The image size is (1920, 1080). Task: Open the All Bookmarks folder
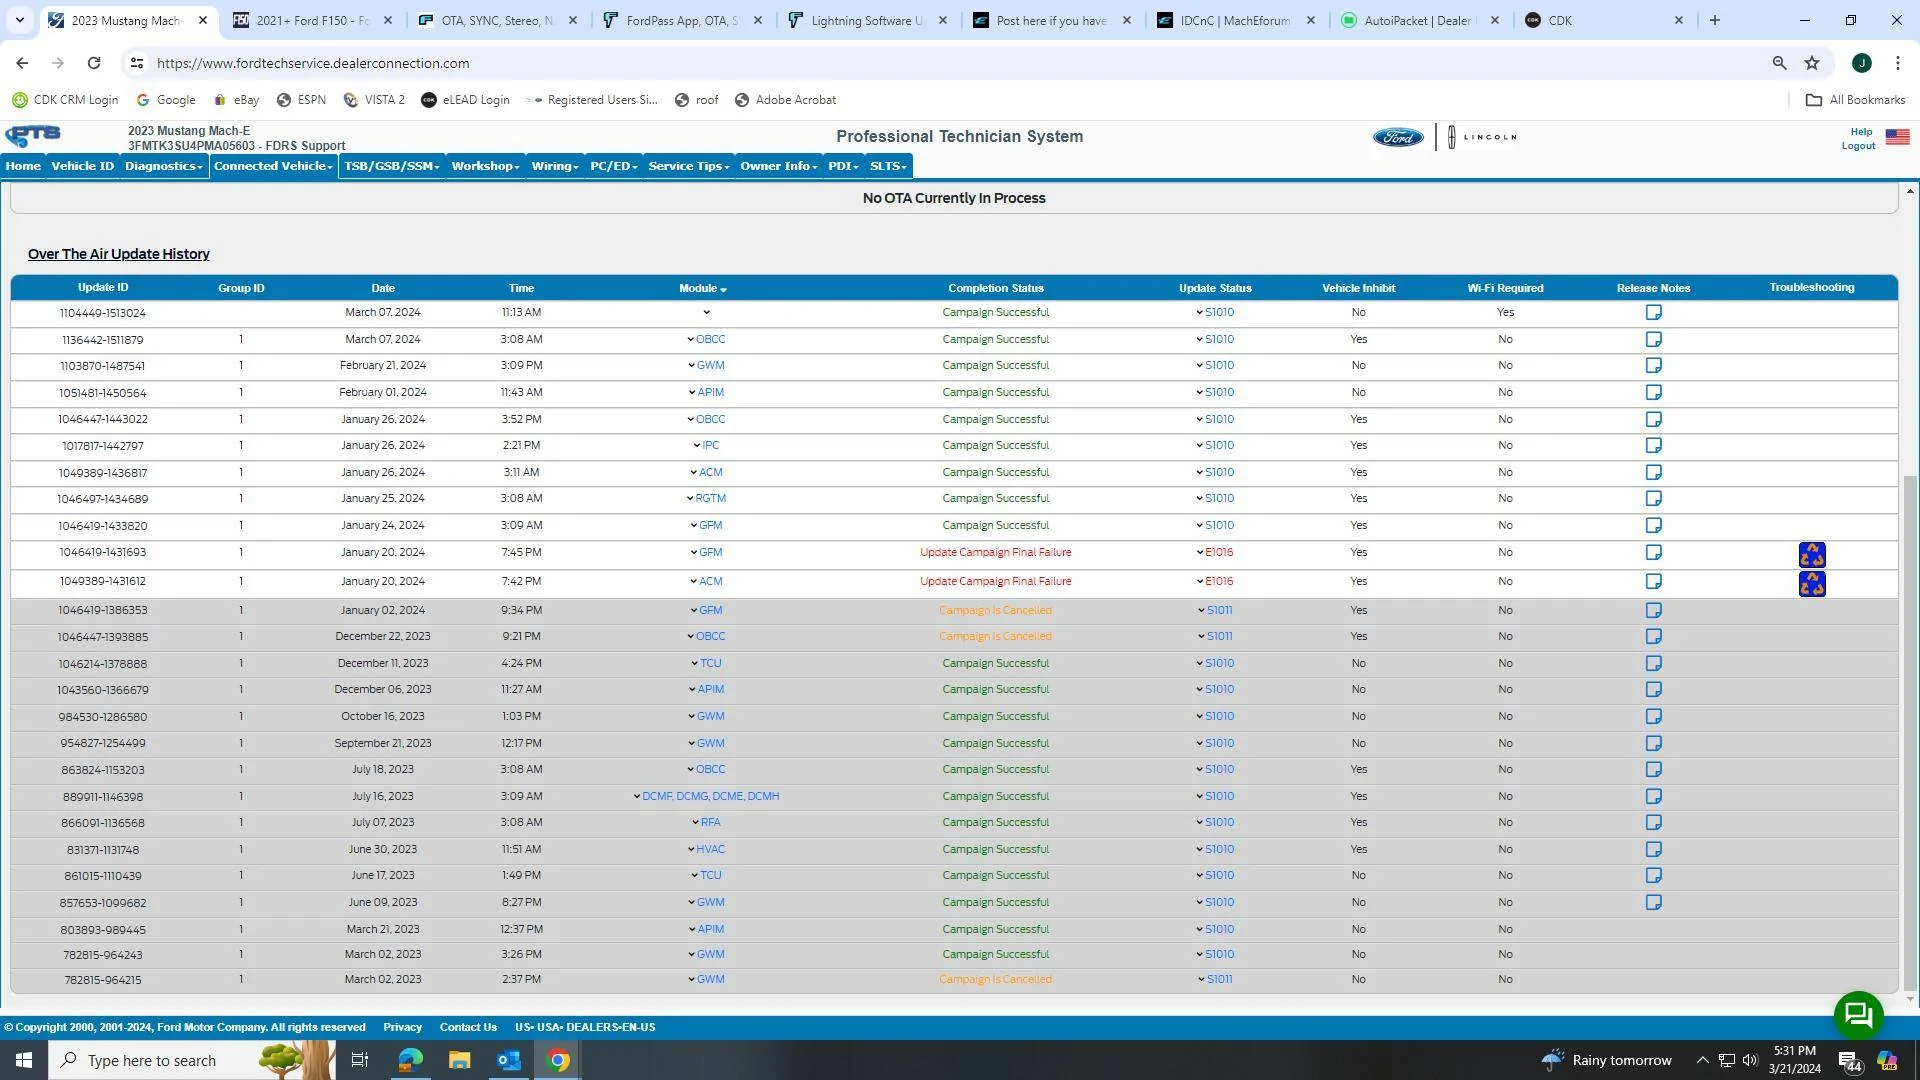tap(1855, 100)
